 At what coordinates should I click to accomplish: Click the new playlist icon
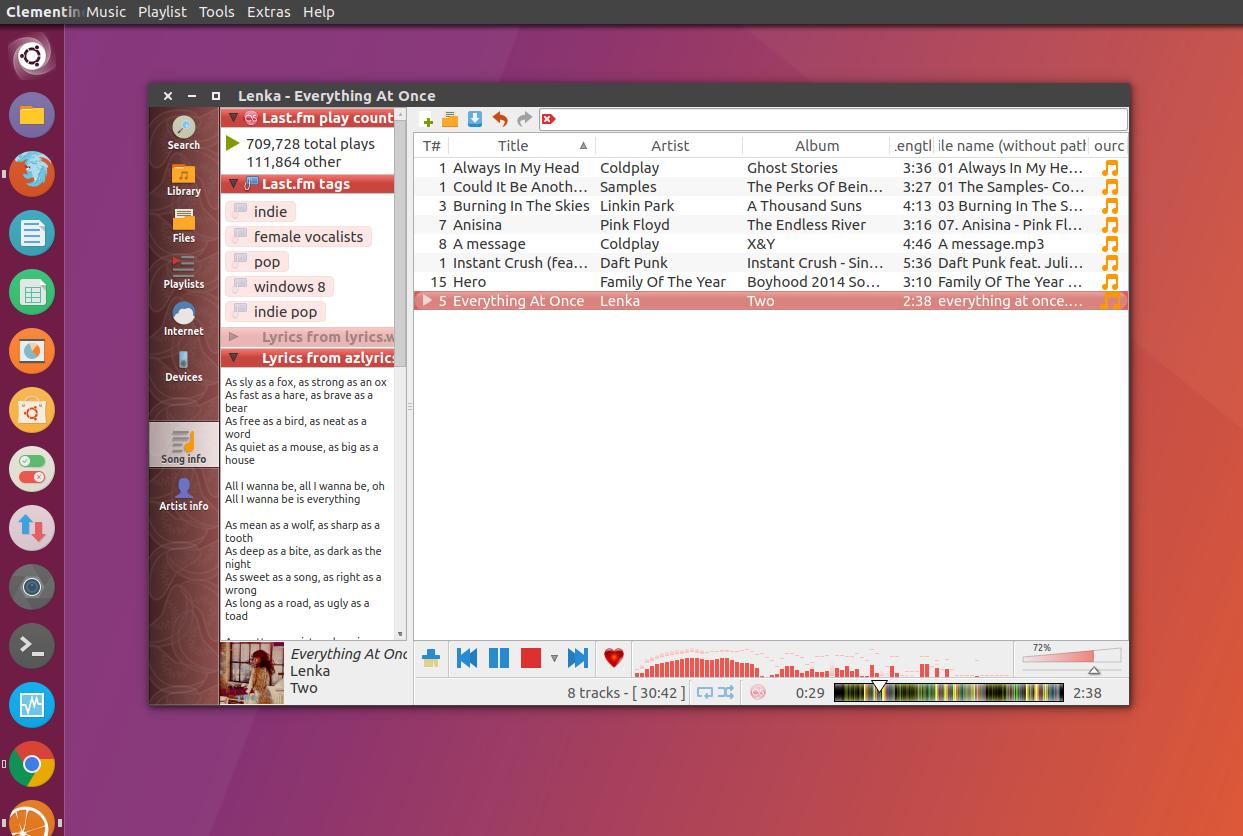(x=428, y=120)
